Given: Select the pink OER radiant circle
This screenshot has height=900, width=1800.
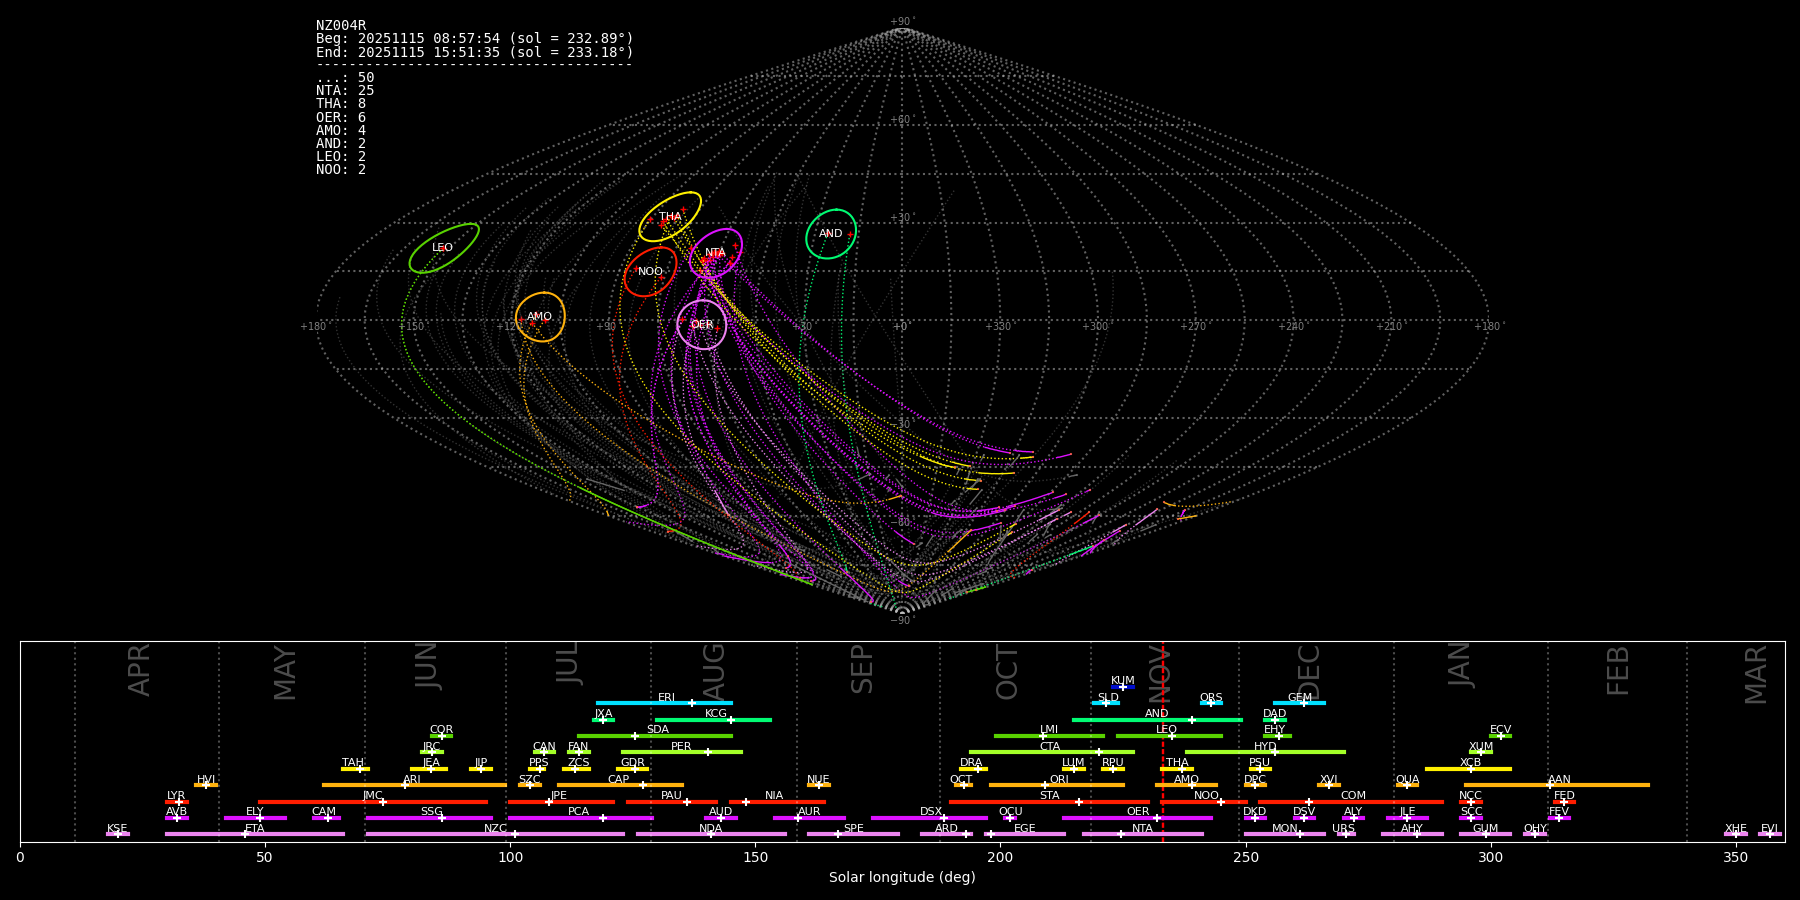Looking at the screenshot, I should click(702, 325).
